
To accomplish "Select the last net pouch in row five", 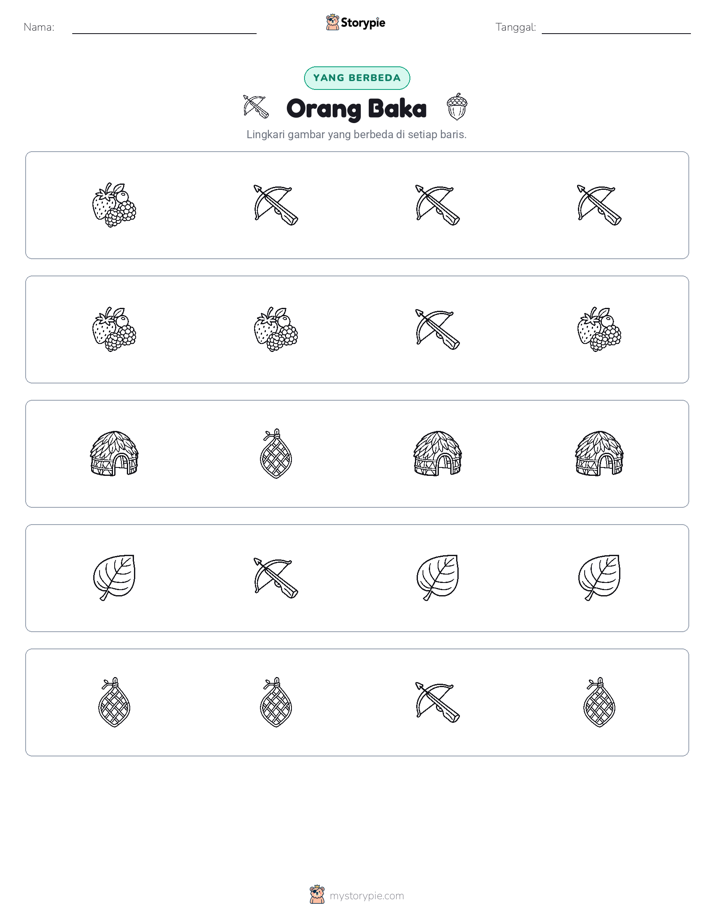I will [599, 702].
